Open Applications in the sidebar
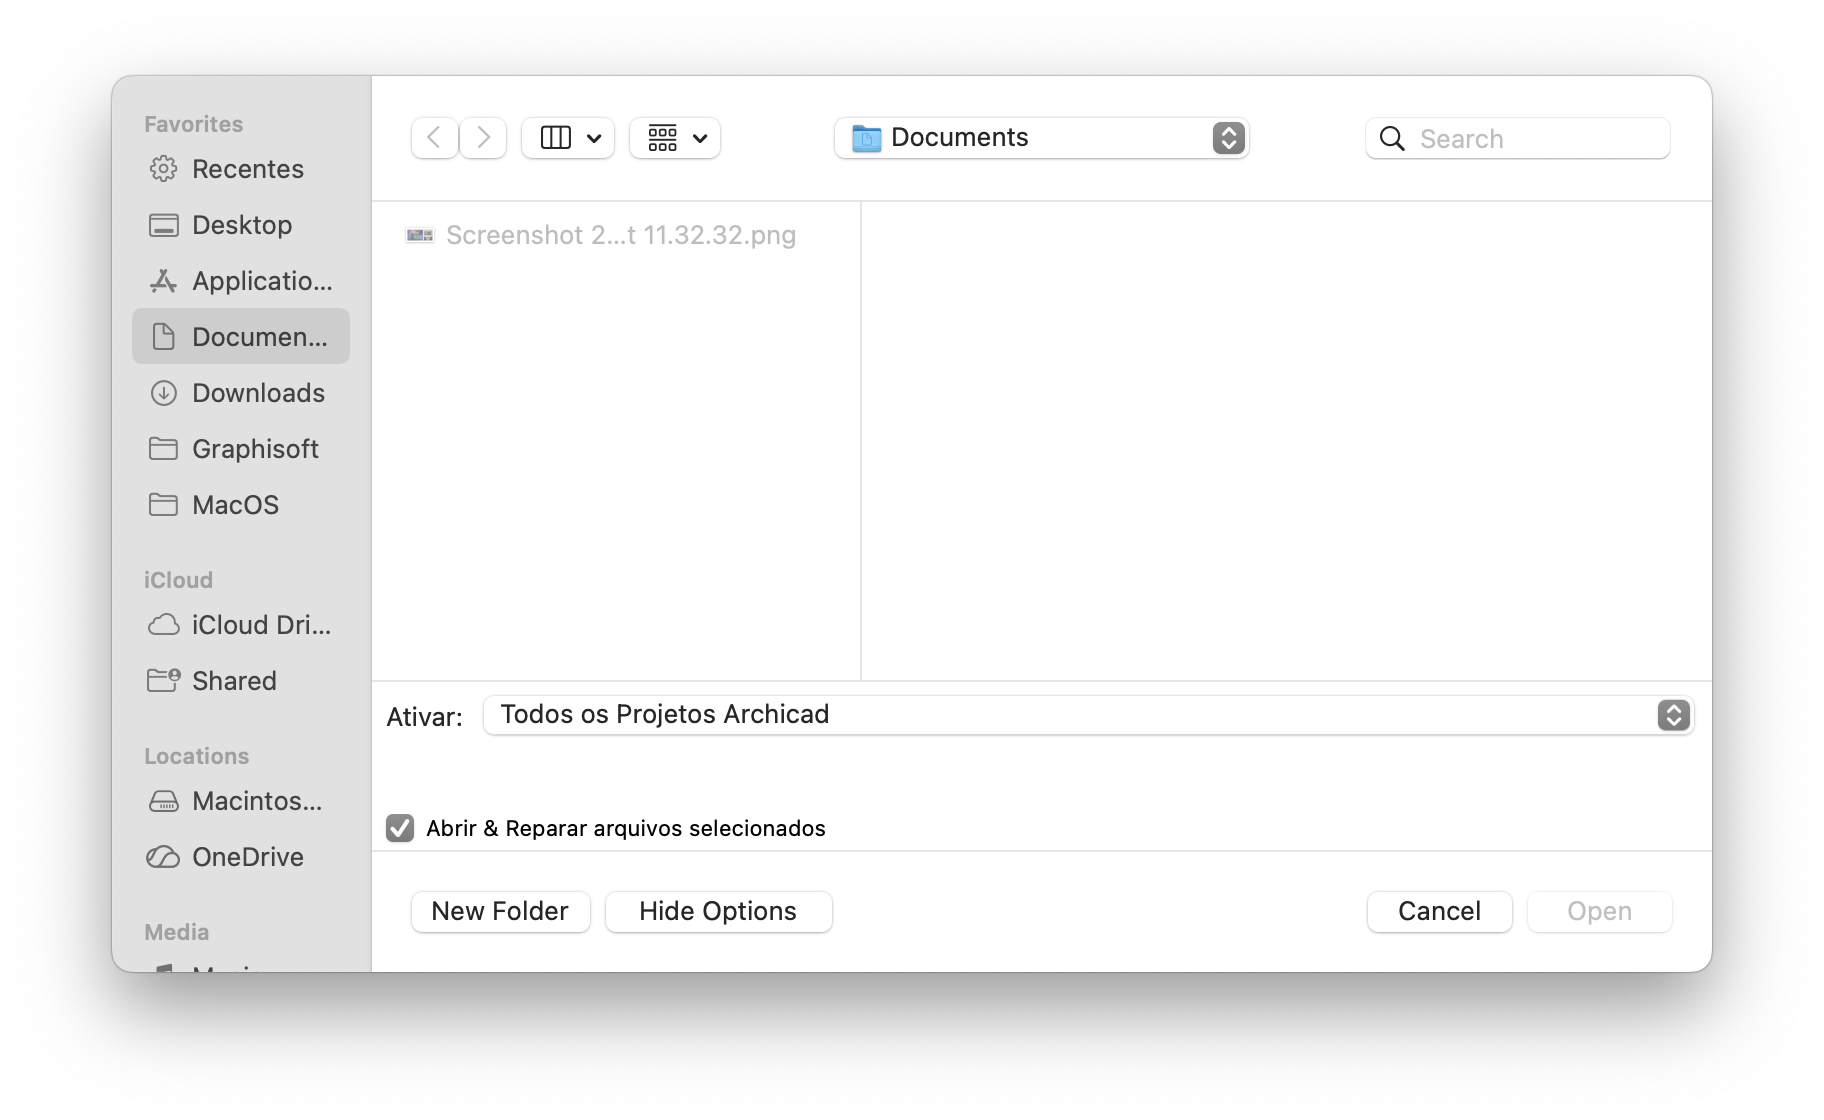The image size is (1824, 1120). tap(241, 281)
